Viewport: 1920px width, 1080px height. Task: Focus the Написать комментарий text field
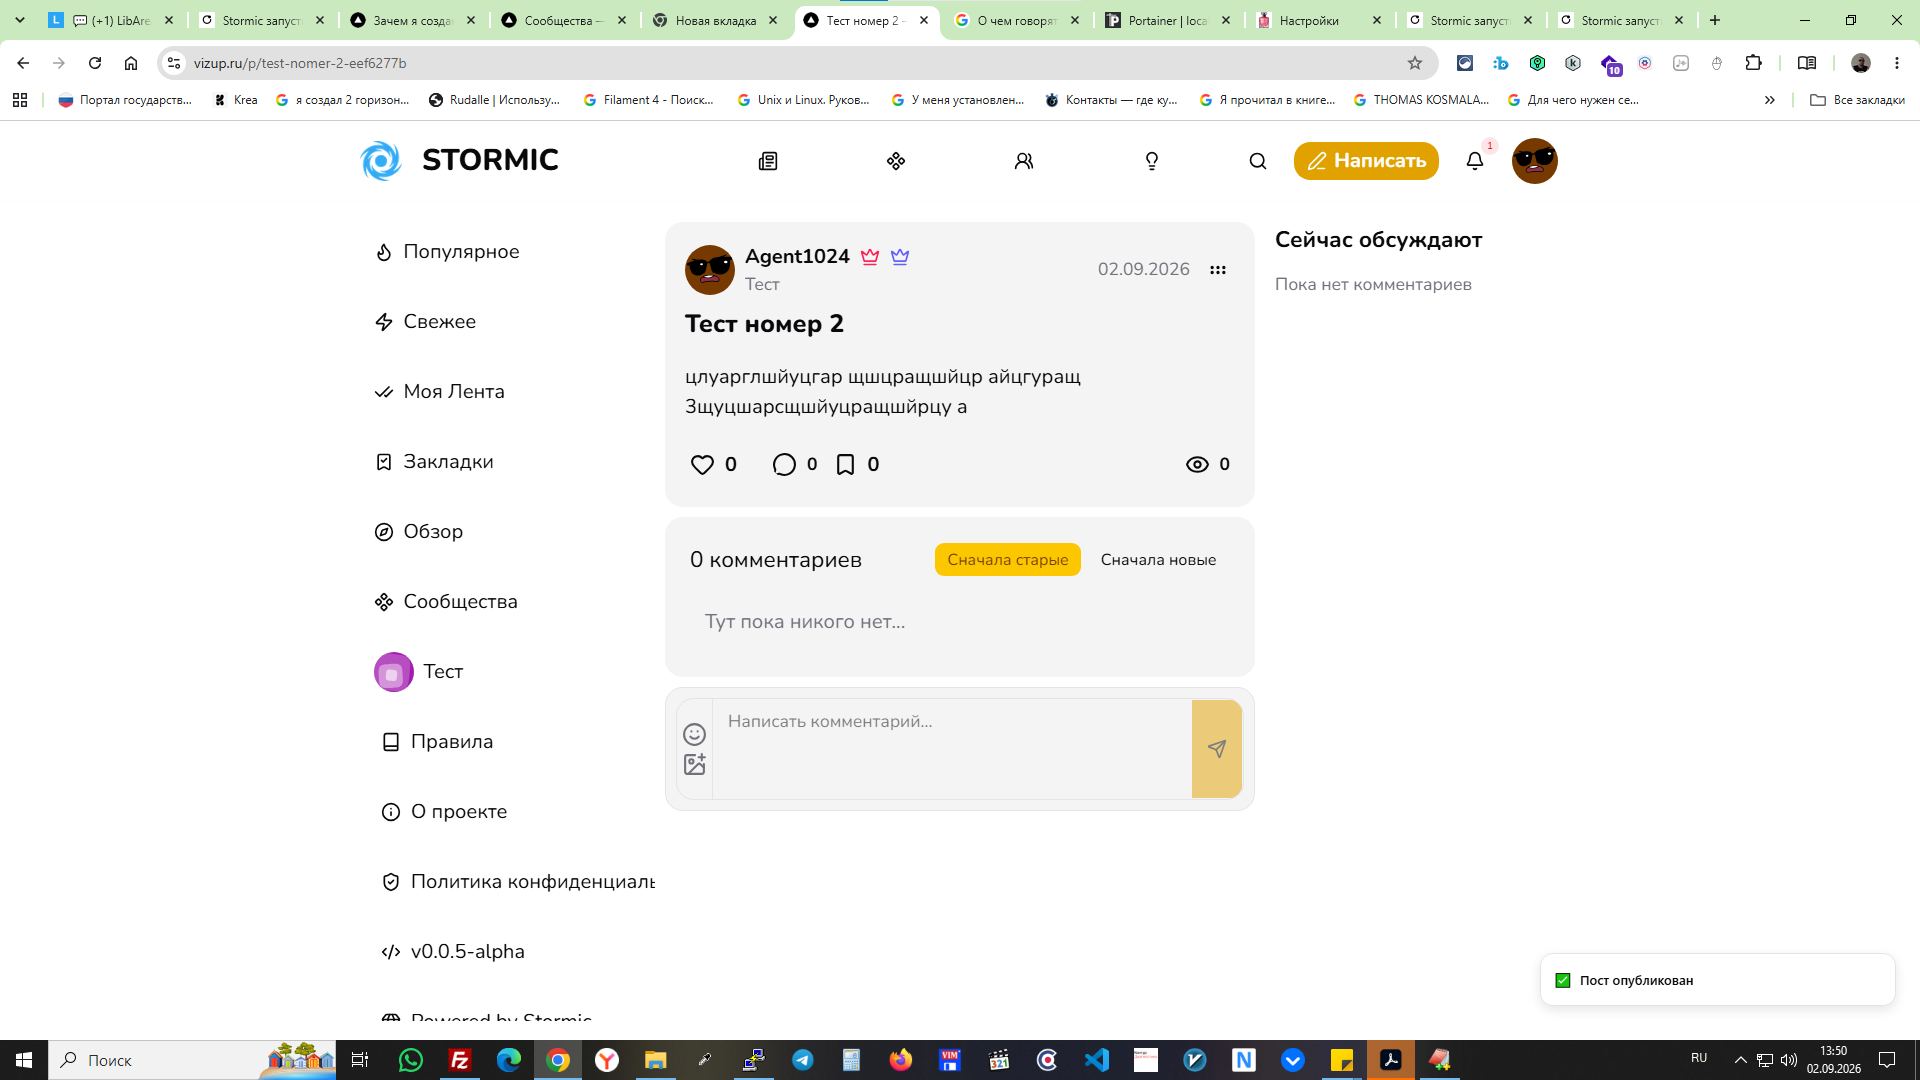point(952,749)
